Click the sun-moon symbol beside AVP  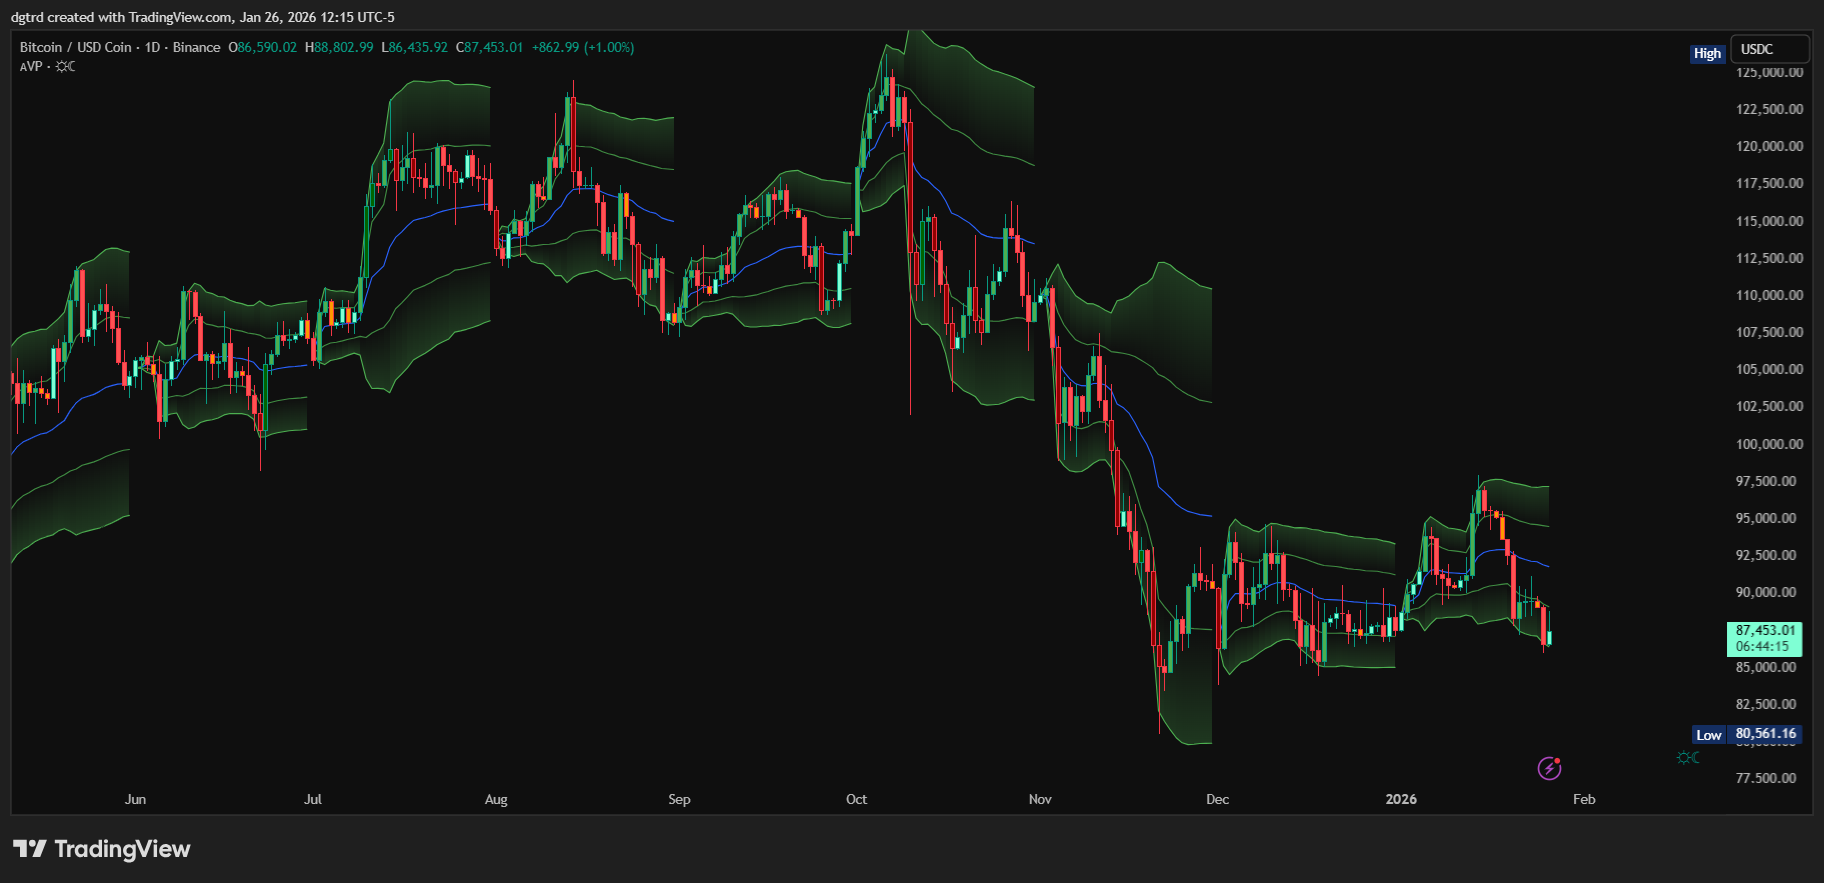click(65, 66)
